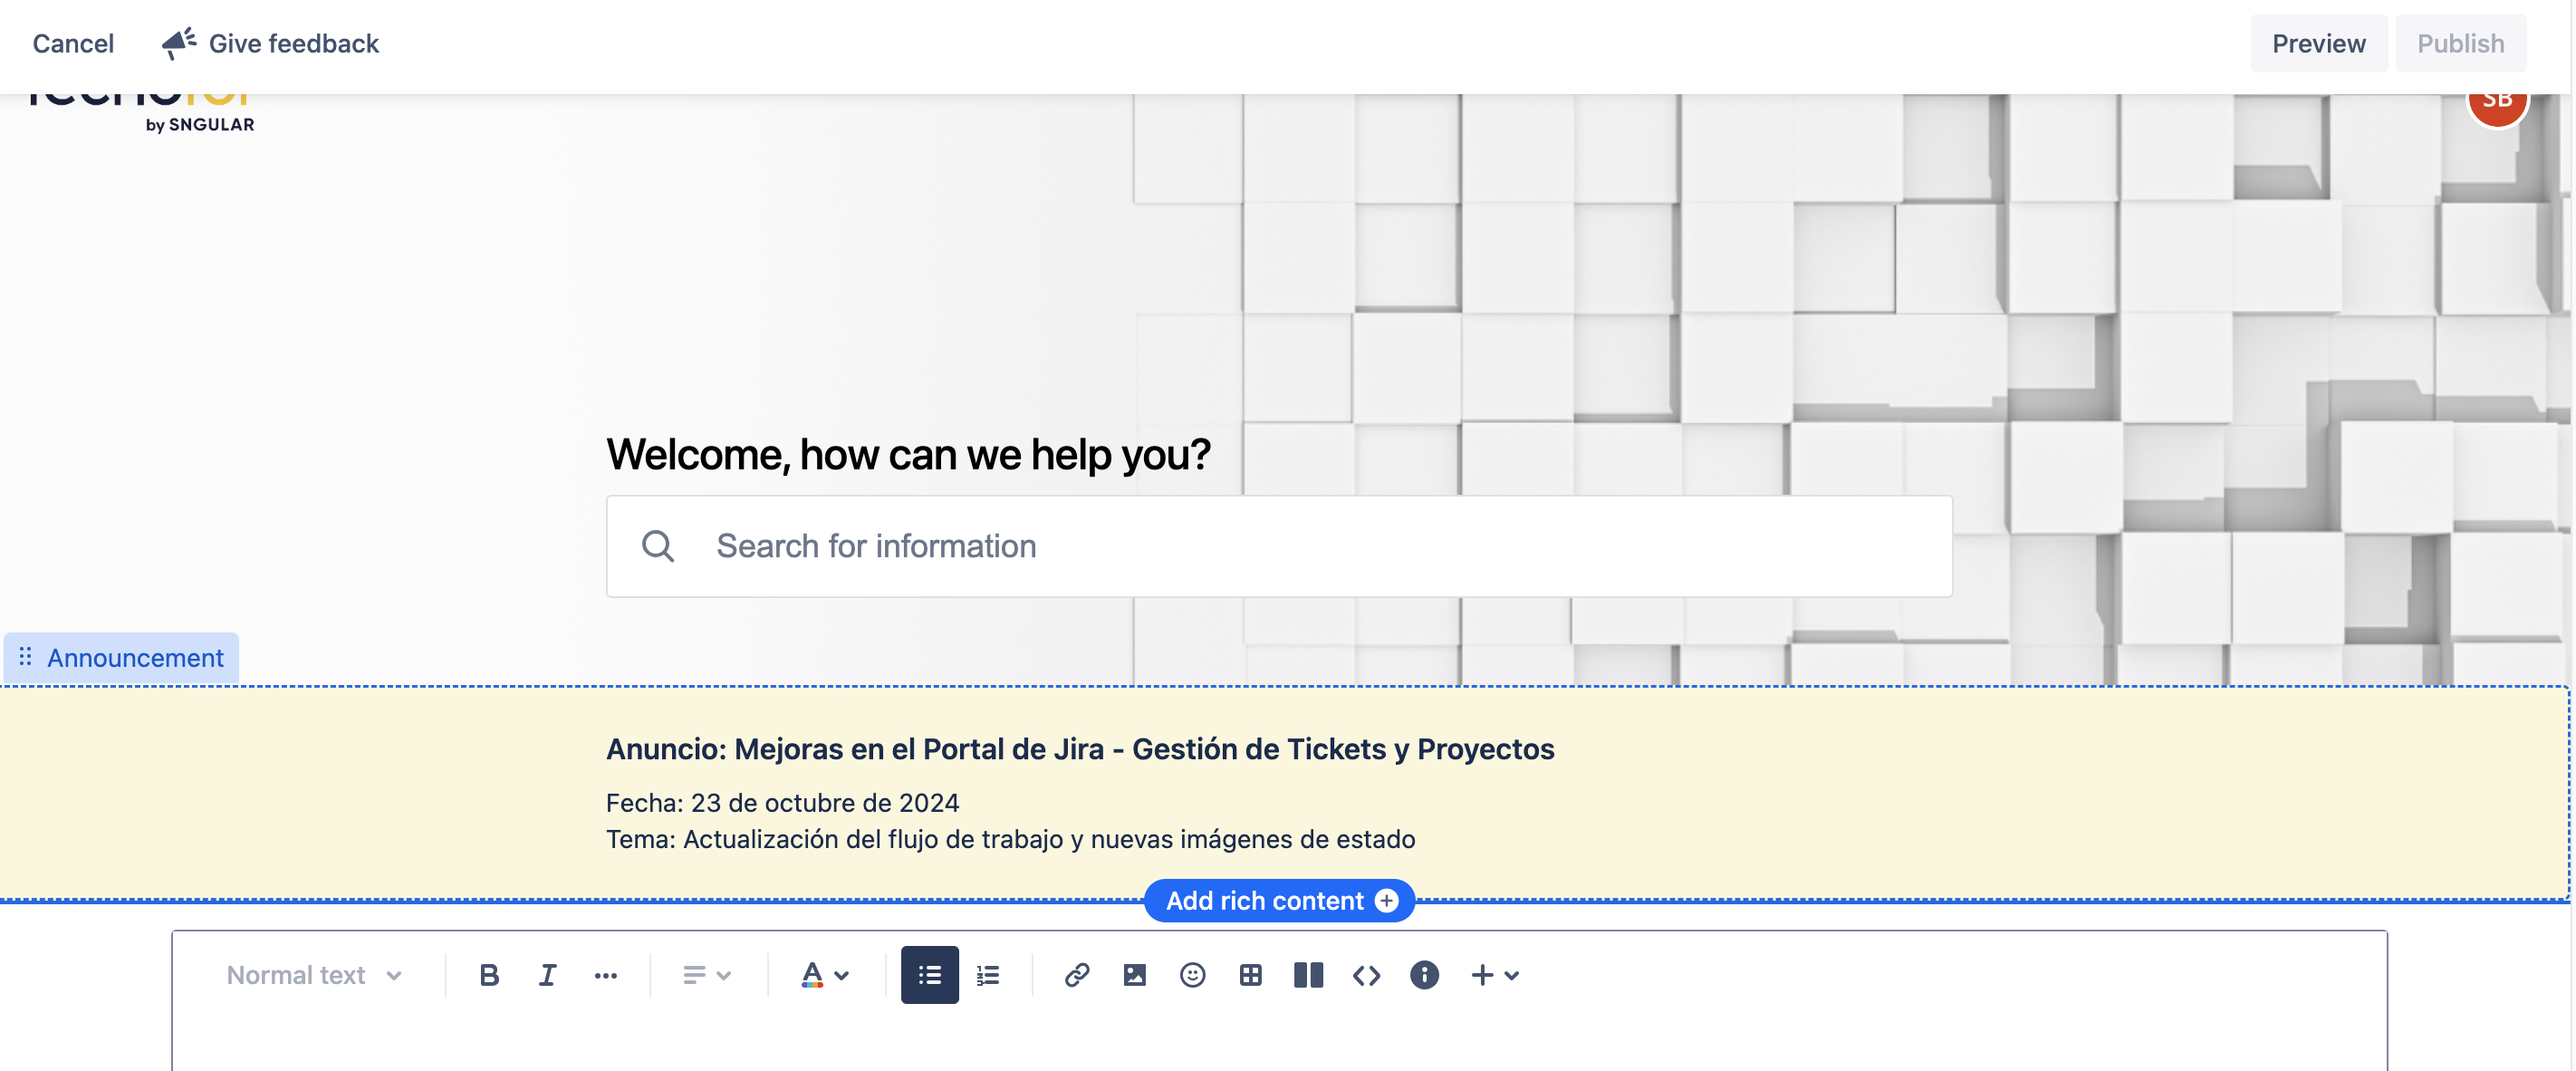Viewport: 2576px width, 1071px height.
Task: Insert an image
Action: point(1134,975)
